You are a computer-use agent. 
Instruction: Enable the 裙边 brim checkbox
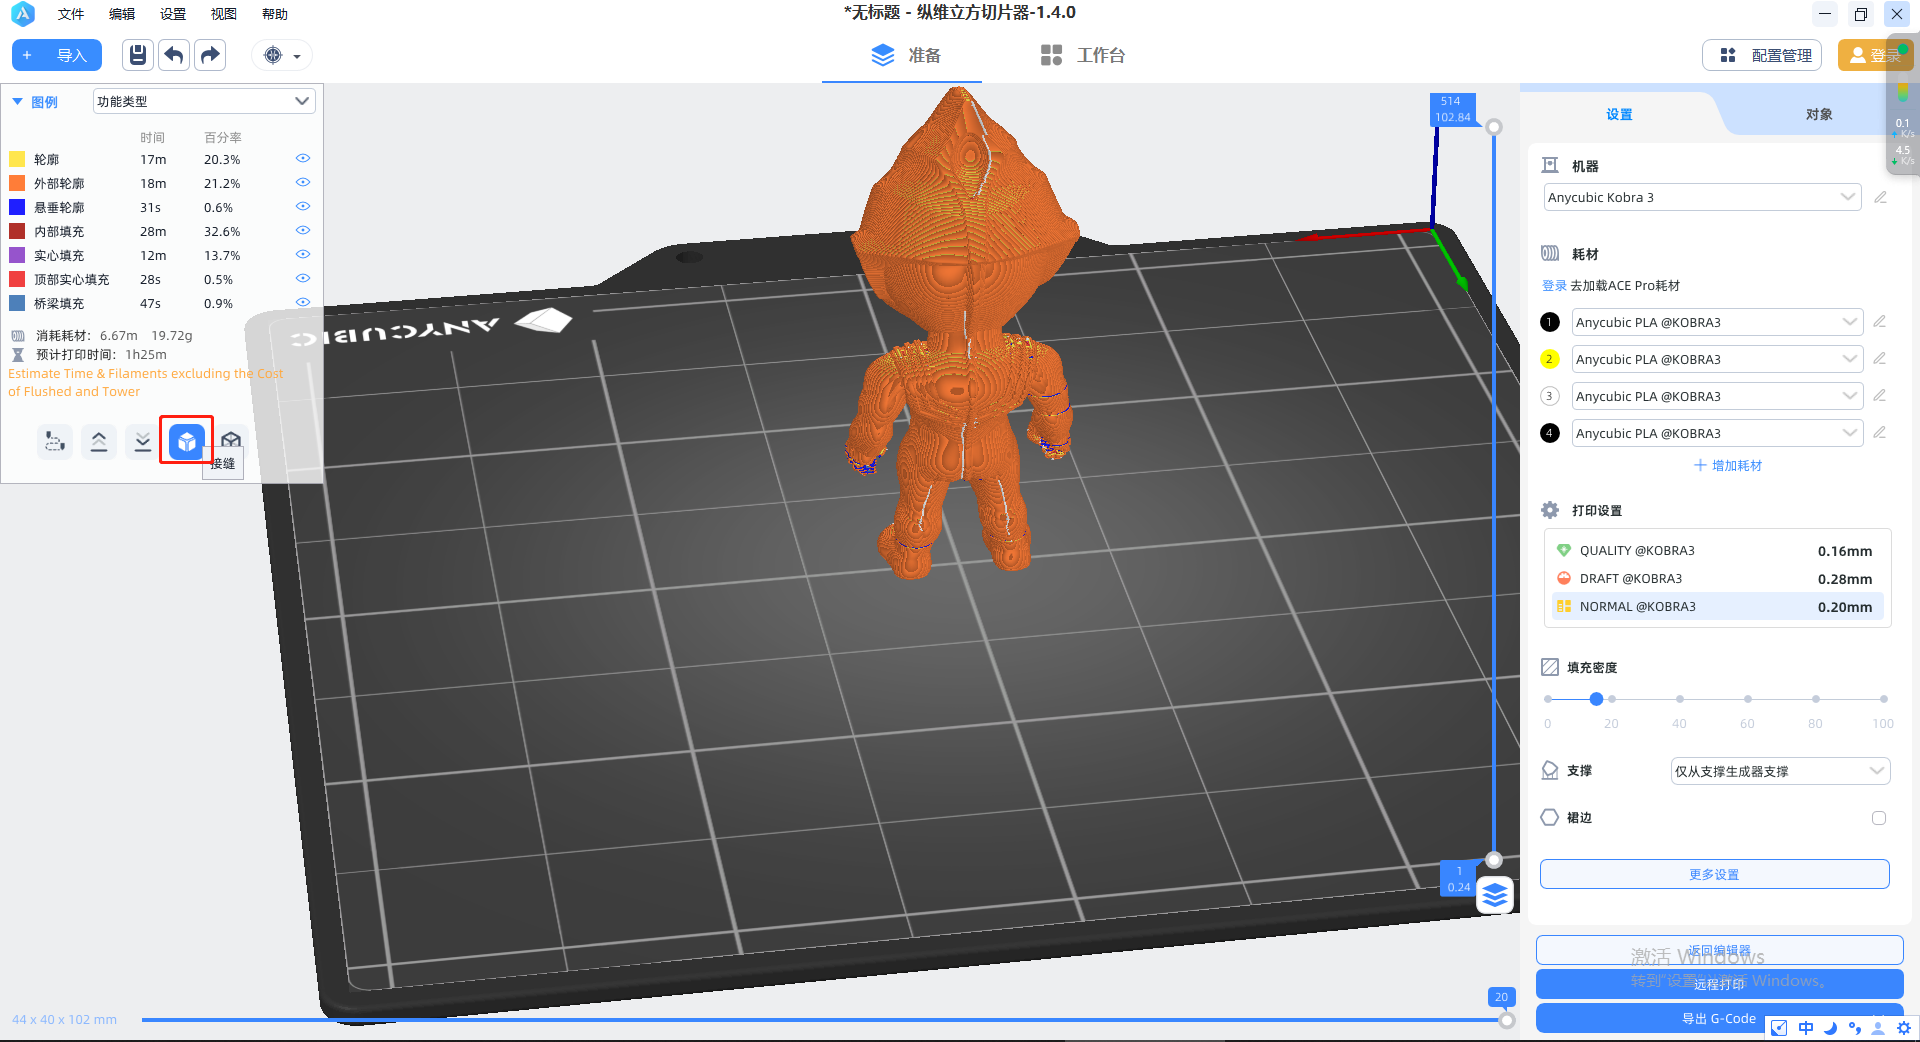(x=1879, y=818)
